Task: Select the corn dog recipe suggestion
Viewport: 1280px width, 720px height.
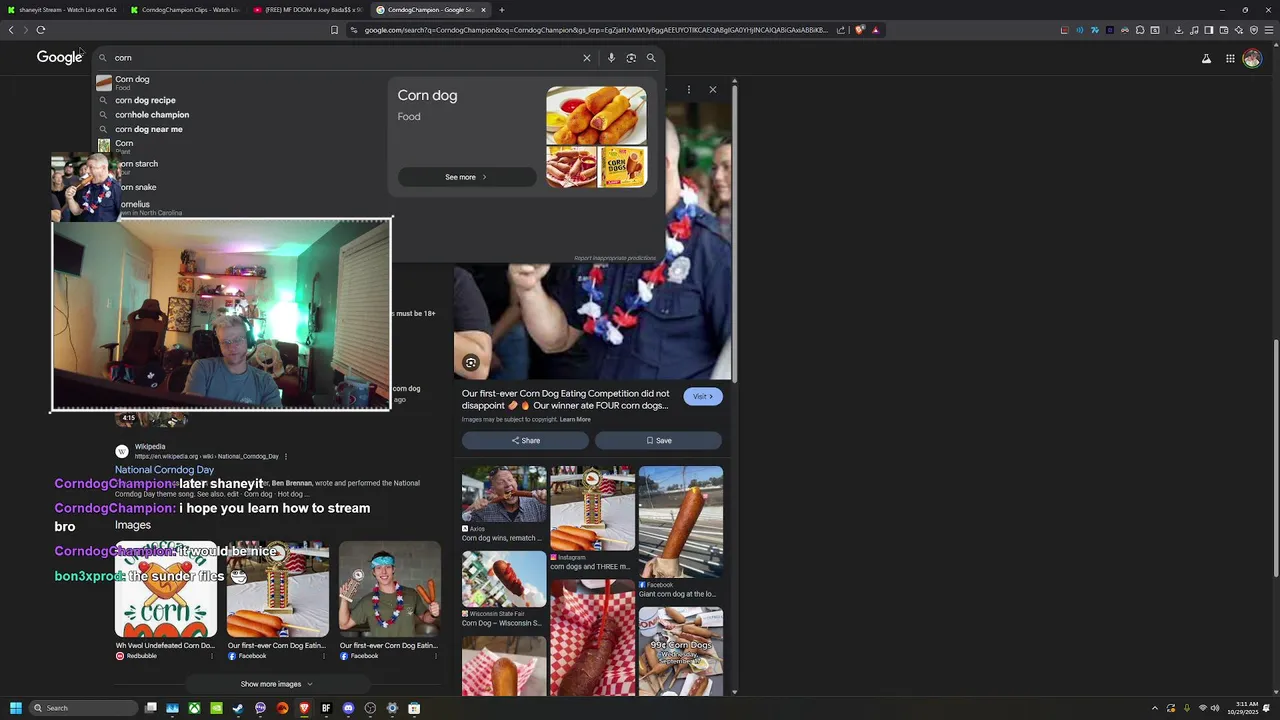Action: (237, 100)
